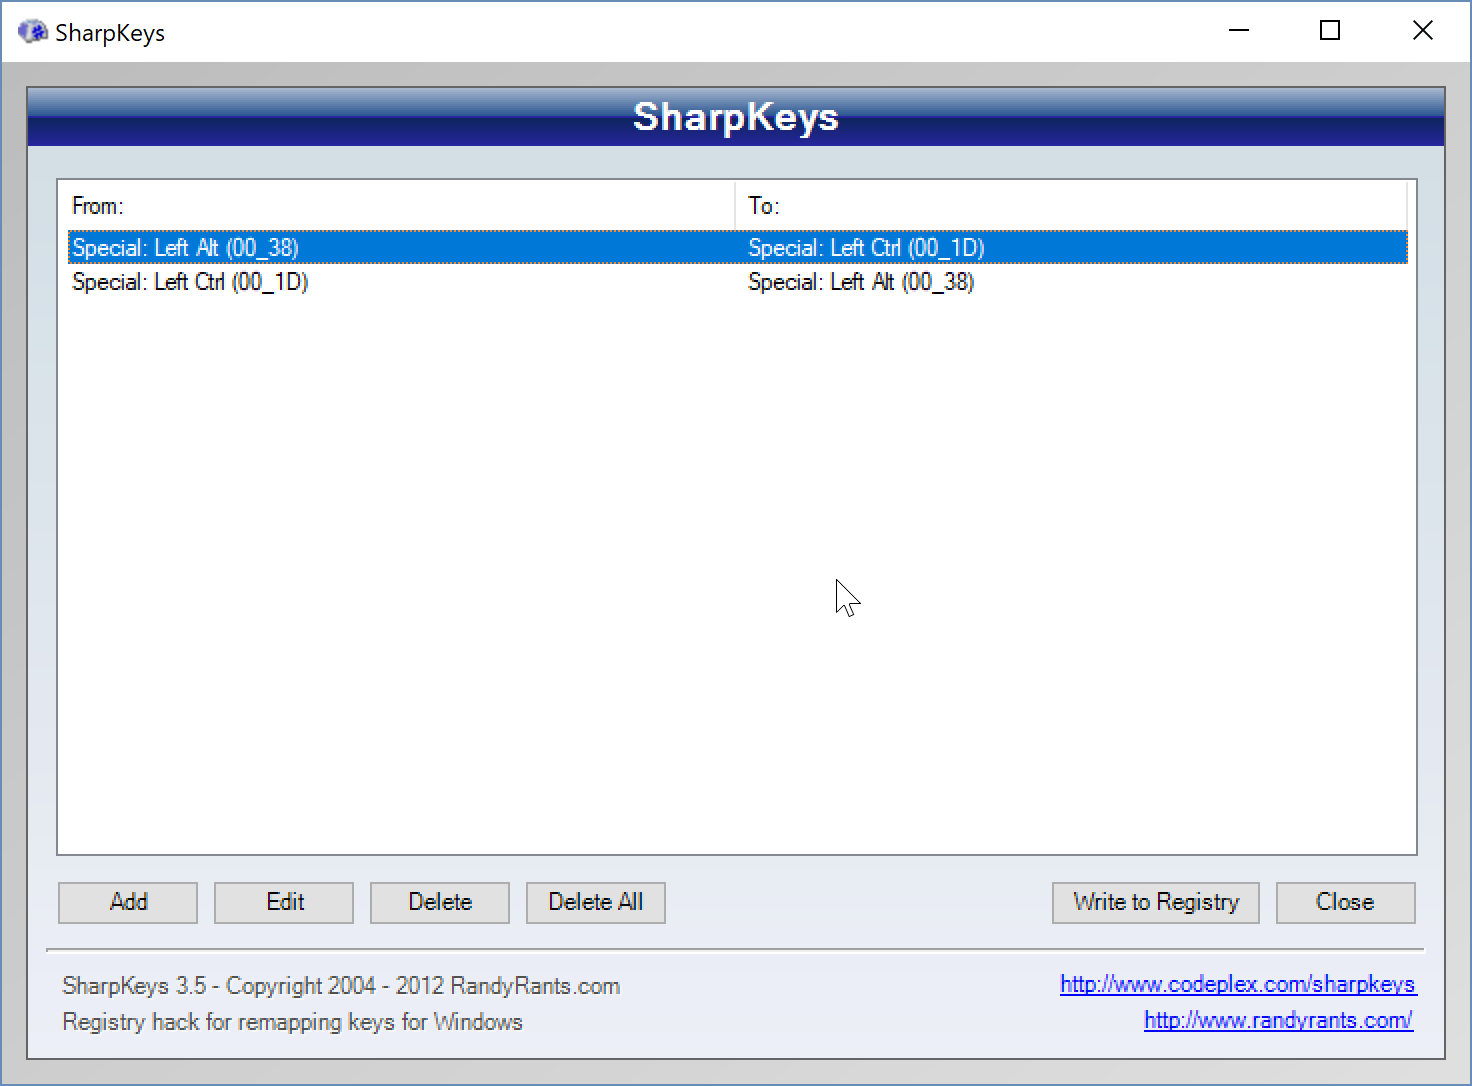Edit the selected key mapping
The image size is (1472, 1086).
pyautogui.click(x=284, y=902)
